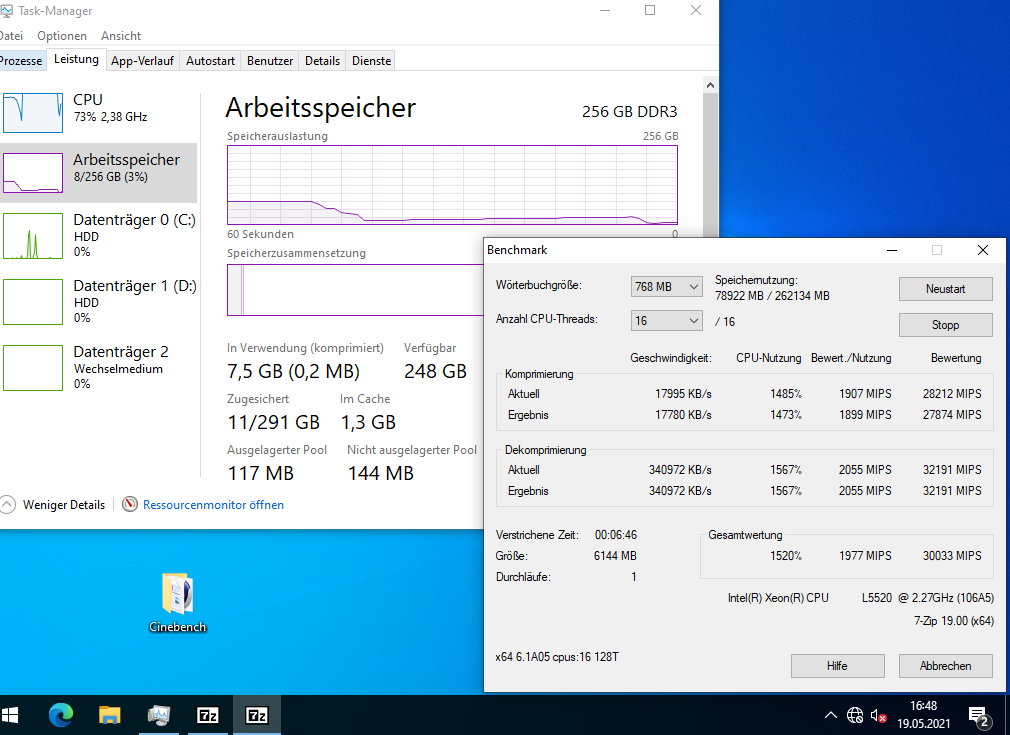Select Datenträger 1 (D:) in sidebar
Viewport: 1010px width, 735px height.
[99, 301]
